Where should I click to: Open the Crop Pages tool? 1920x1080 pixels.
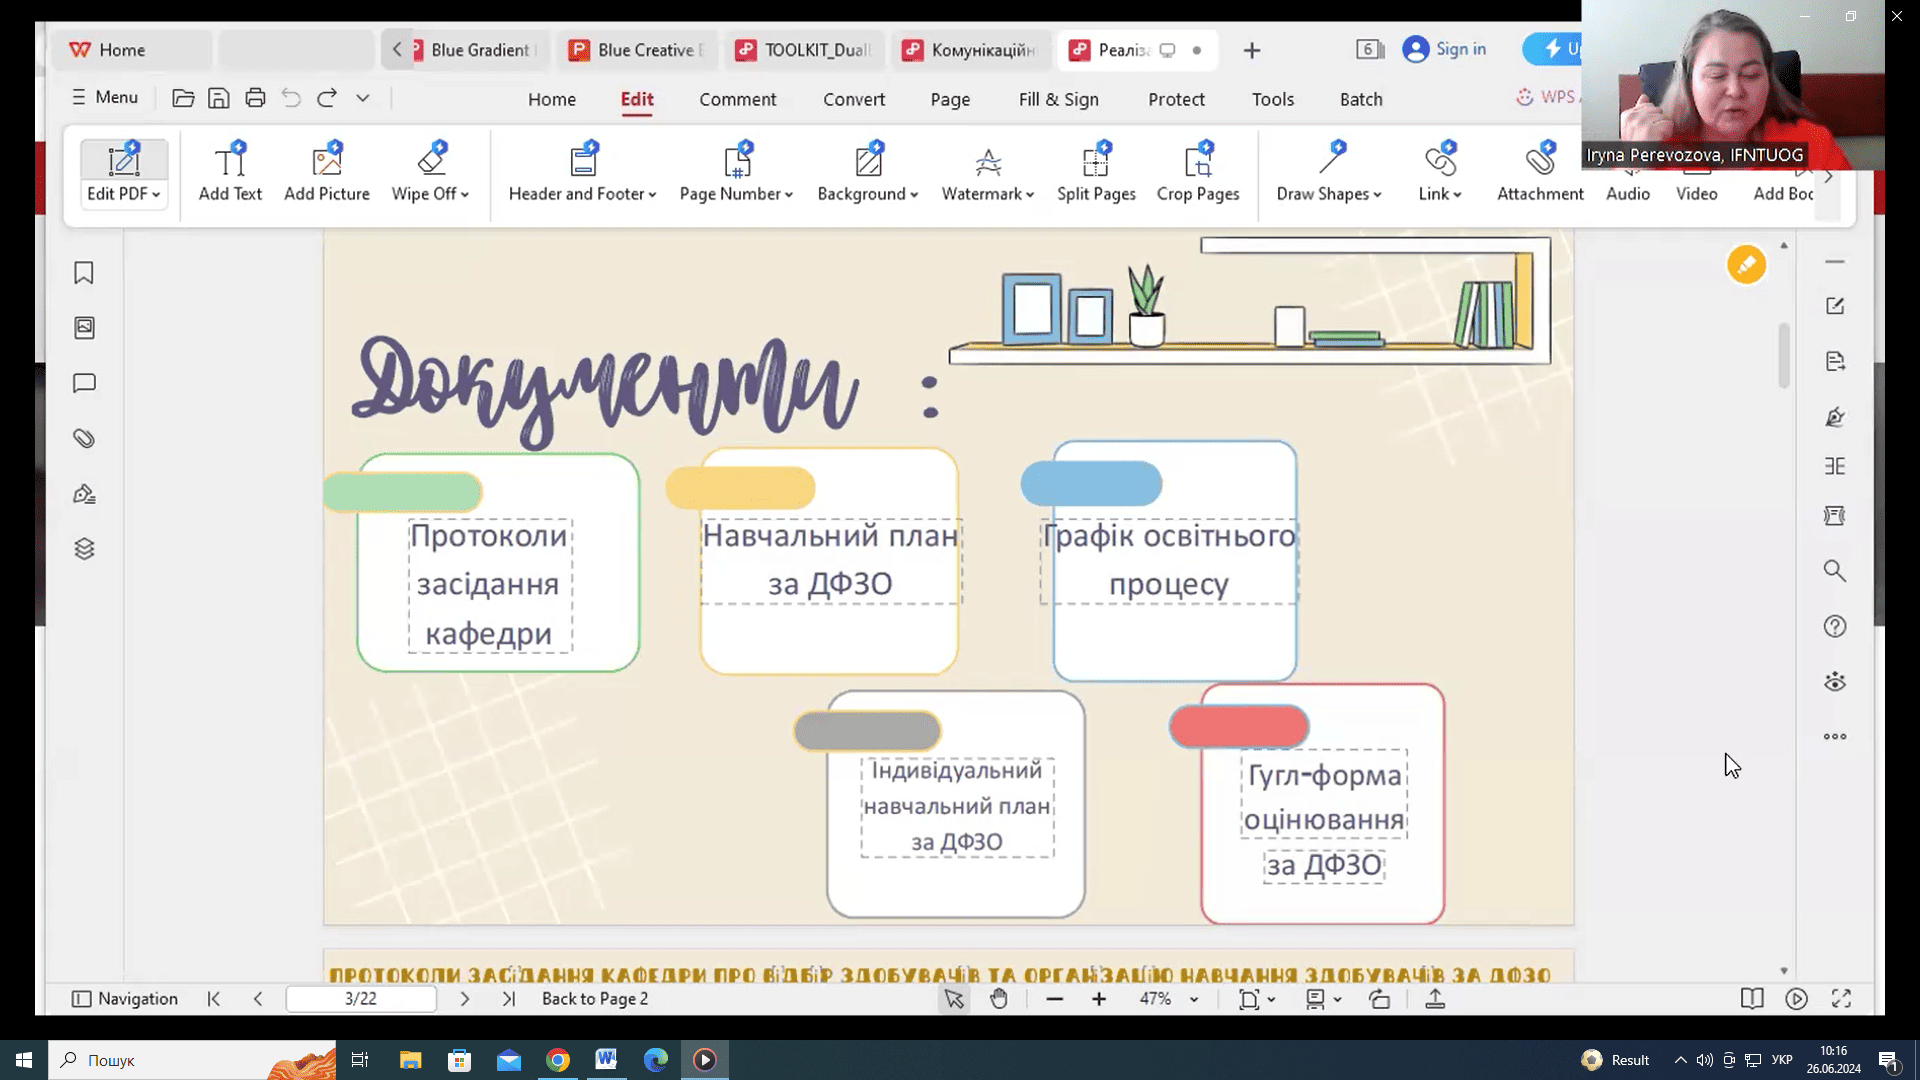1197,172
